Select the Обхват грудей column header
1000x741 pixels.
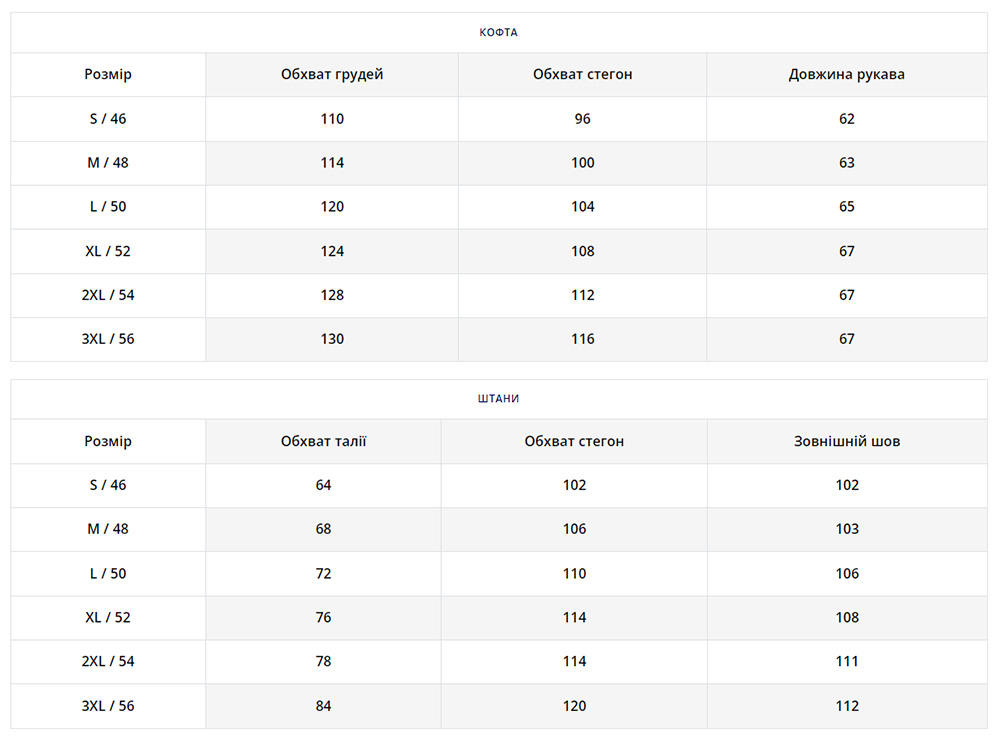[332, 75]
